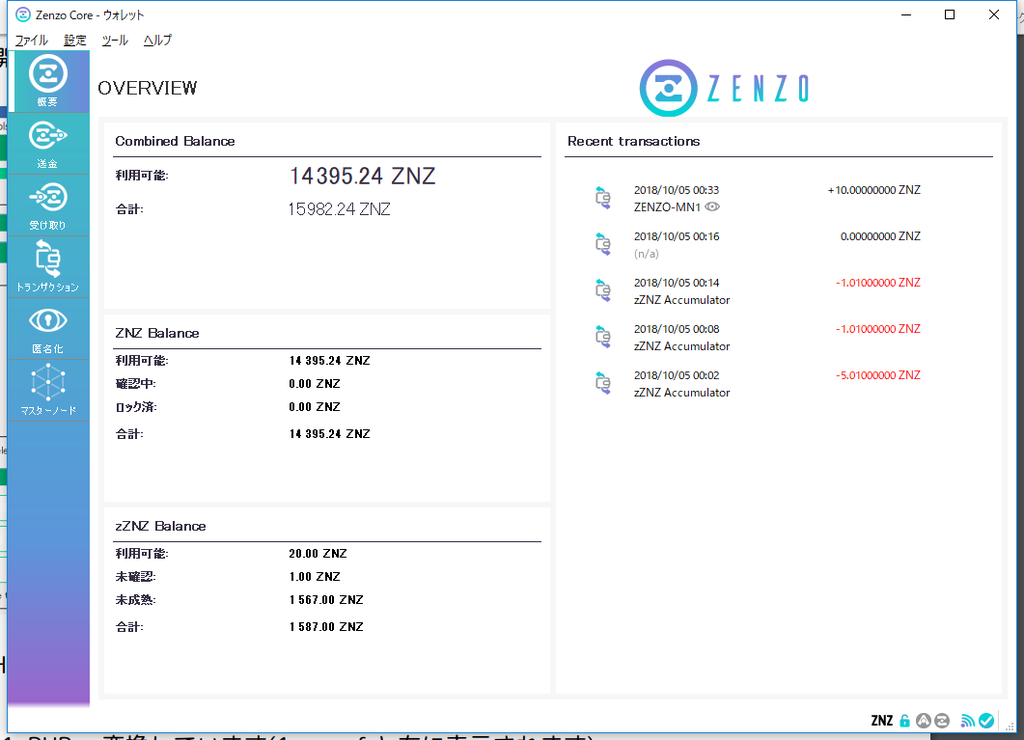Click the zZNZ unconfirmed 1.00 ZNZ value
1024x740 pixels.
(315, 577)
